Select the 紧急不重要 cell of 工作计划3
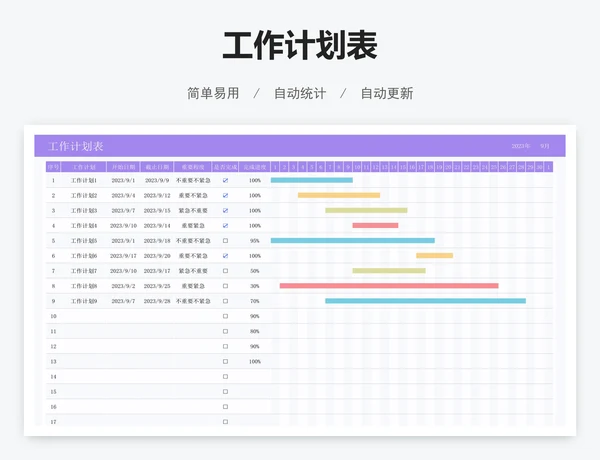Viewport: 600px width, 460px height. (193, 210)
